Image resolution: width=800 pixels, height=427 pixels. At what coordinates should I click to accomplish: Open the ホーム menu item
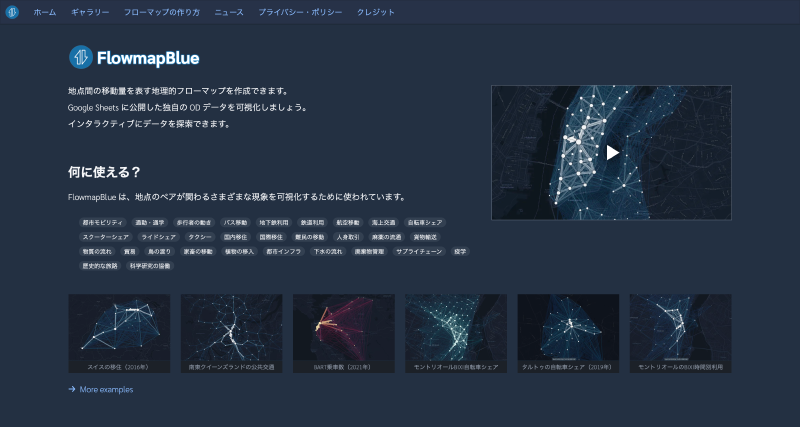click(x=45, y=12)
